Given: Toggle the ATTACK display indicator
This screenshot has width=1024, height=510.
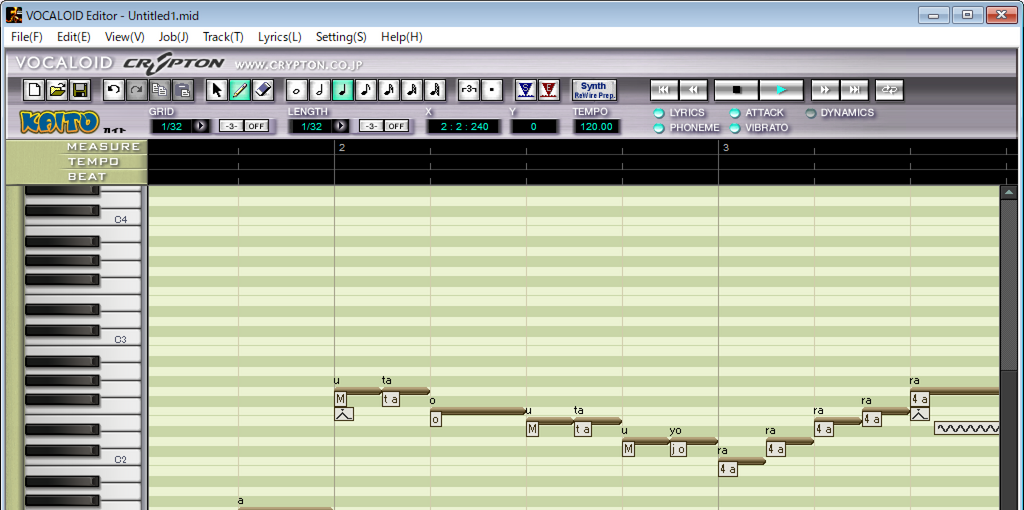Looking at the screenshot, I should pyautogui.click(x=735, y=113).
